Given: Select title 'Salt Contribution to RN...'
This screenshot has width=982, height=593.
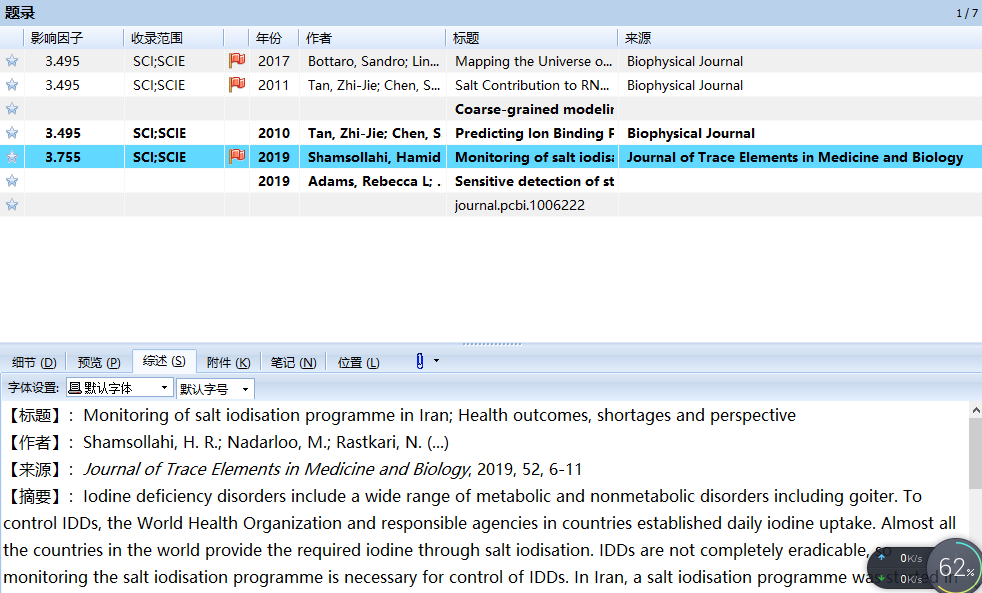Looking at the screenshot, I should coord(532,85).
